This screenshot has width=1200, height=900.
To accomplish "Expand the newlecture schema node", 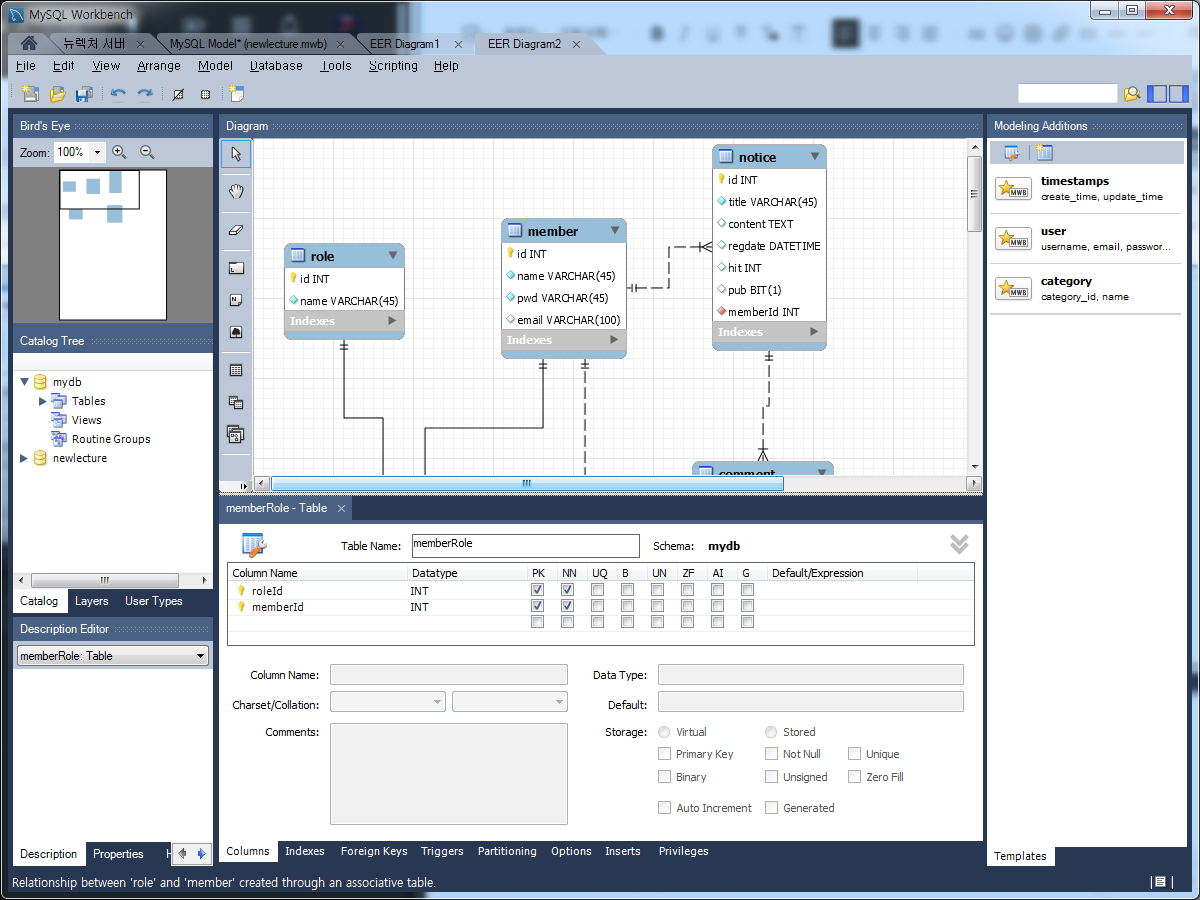I will 25,458.
